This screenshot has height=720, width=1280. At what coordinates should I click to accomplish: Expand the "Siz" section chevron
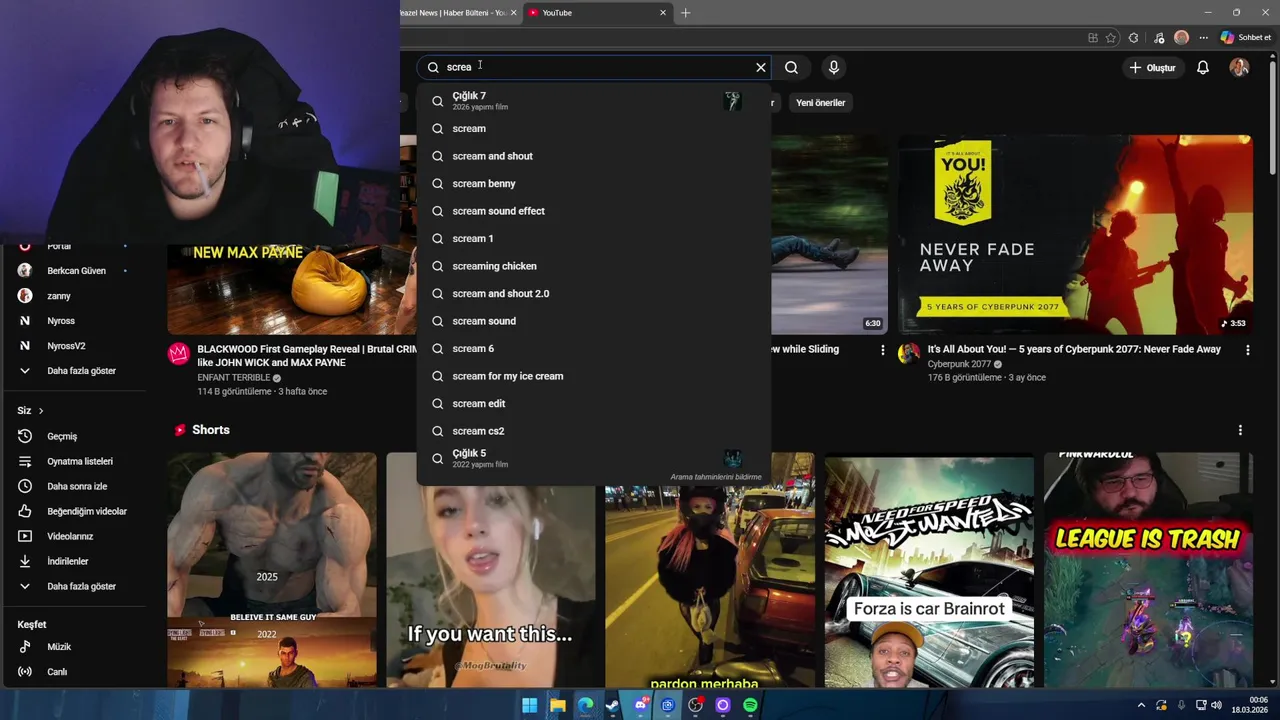tap(40, 411)
